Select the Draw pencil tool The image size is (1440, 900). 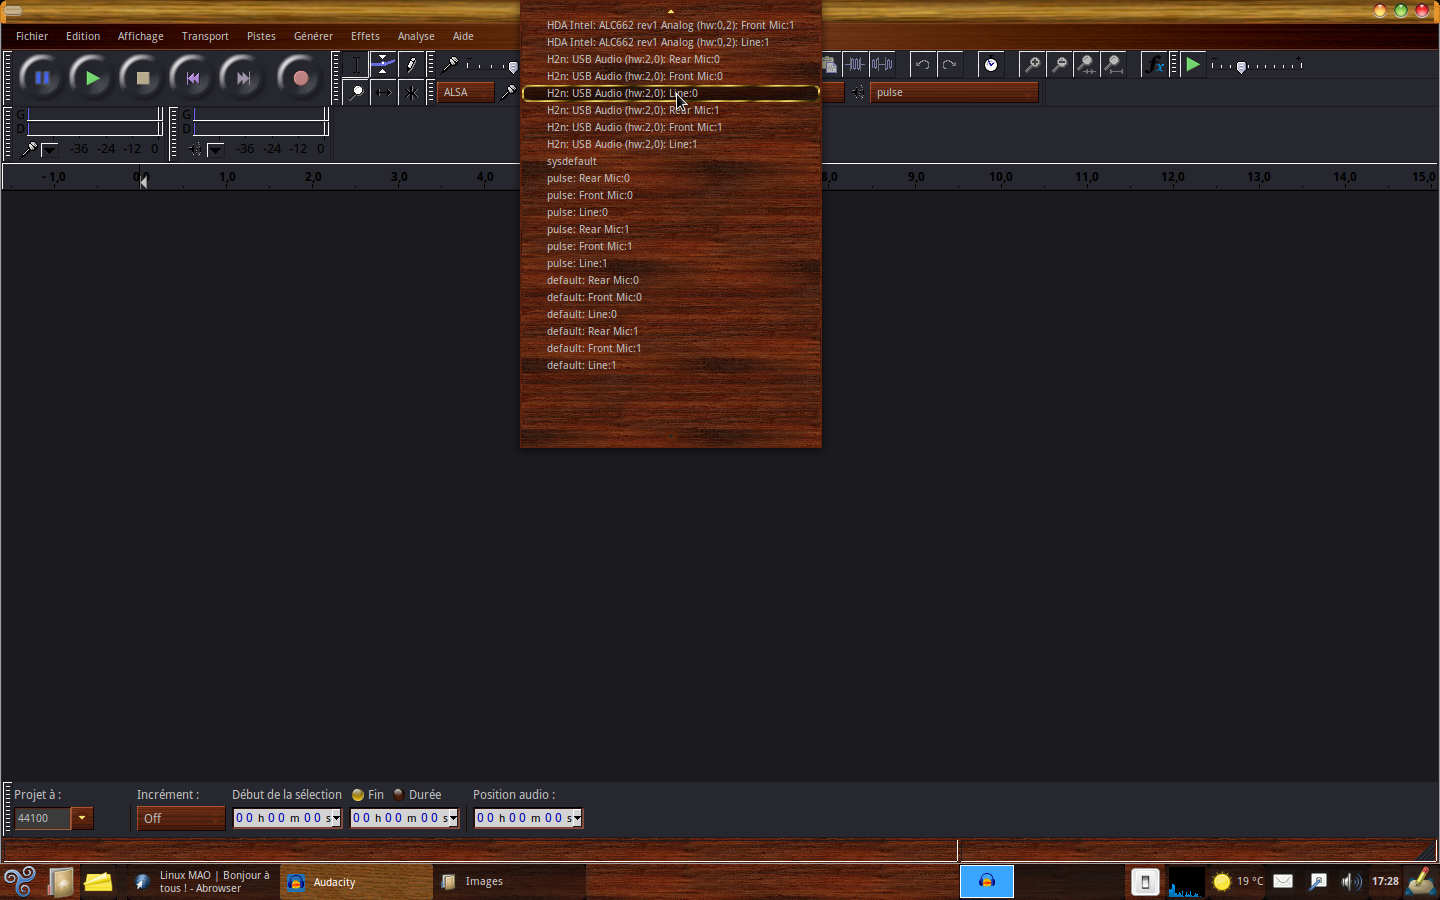coord(411,65)
